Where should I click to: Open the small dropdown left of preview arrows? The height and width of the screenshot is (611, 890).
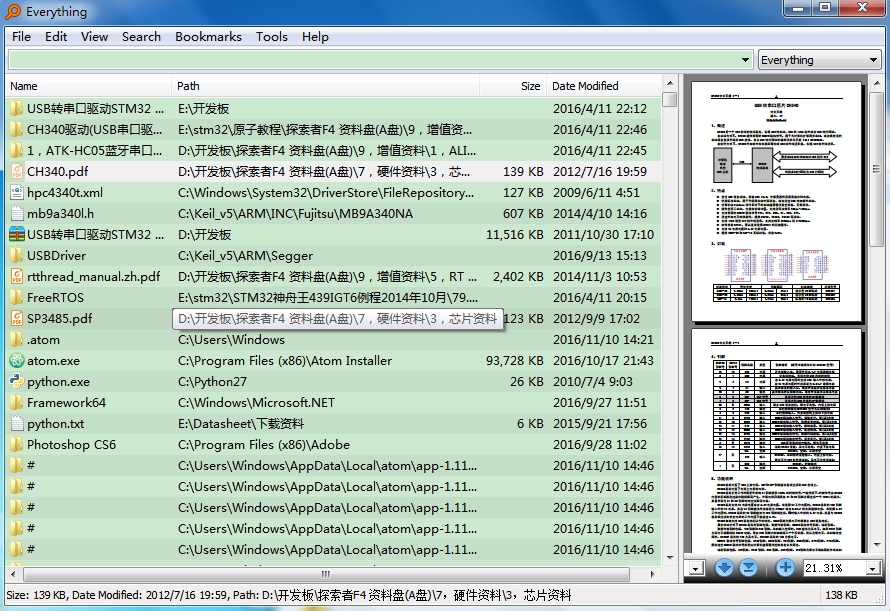click(696, 568)
